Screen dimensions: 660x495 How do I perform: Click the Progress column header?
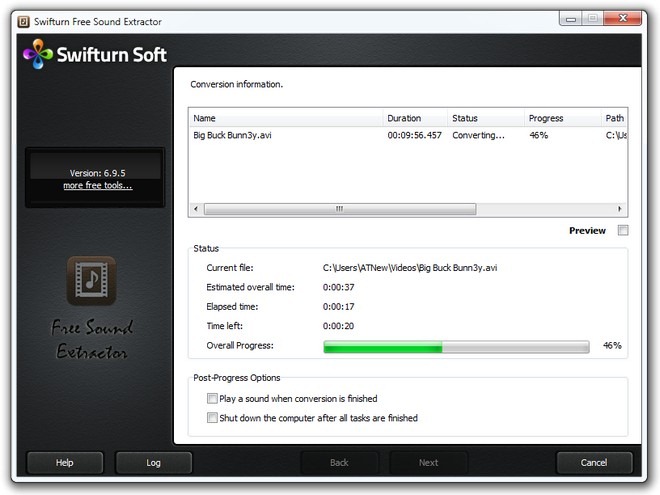click(563, 118)
